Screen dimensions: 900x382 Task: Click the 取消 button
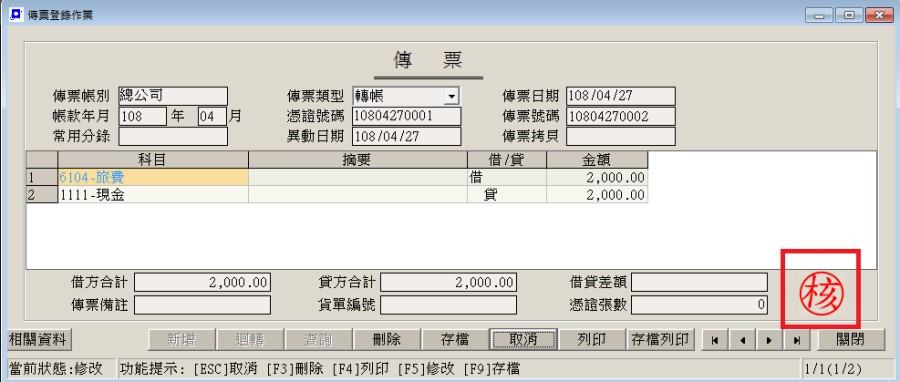click(523, 340)
